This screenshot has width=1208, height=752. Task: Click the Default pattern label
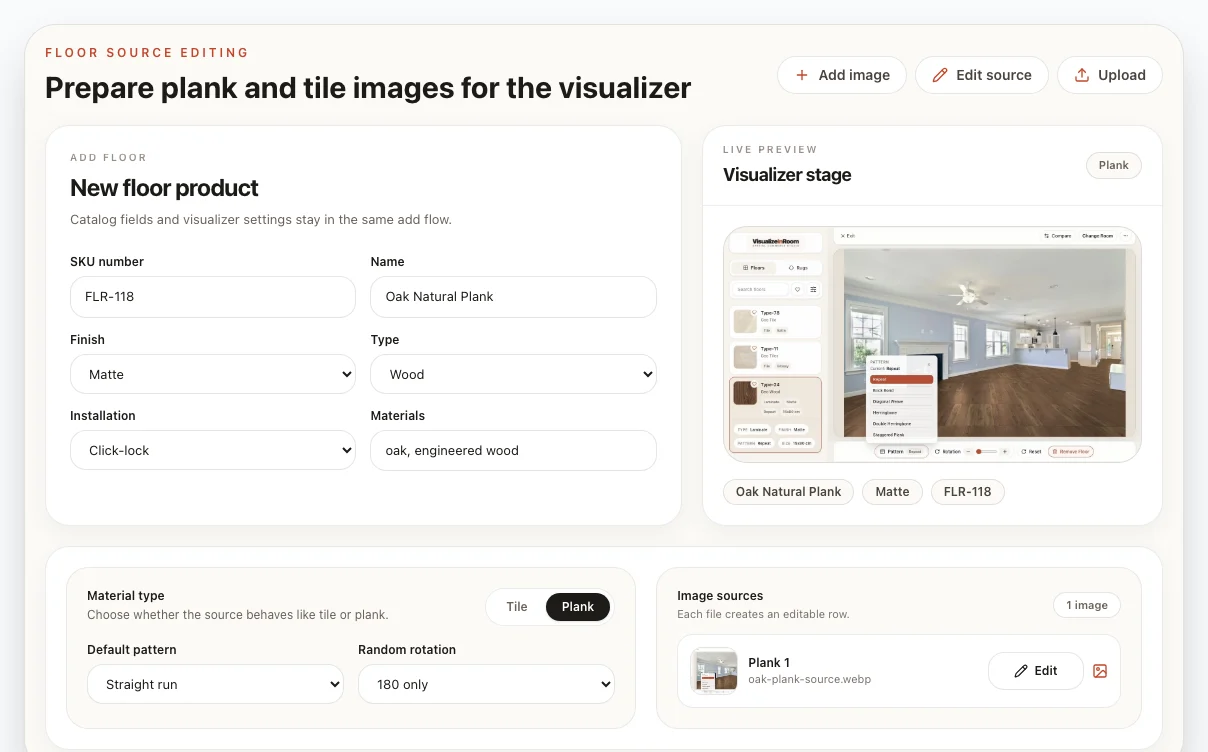point(132,650)
